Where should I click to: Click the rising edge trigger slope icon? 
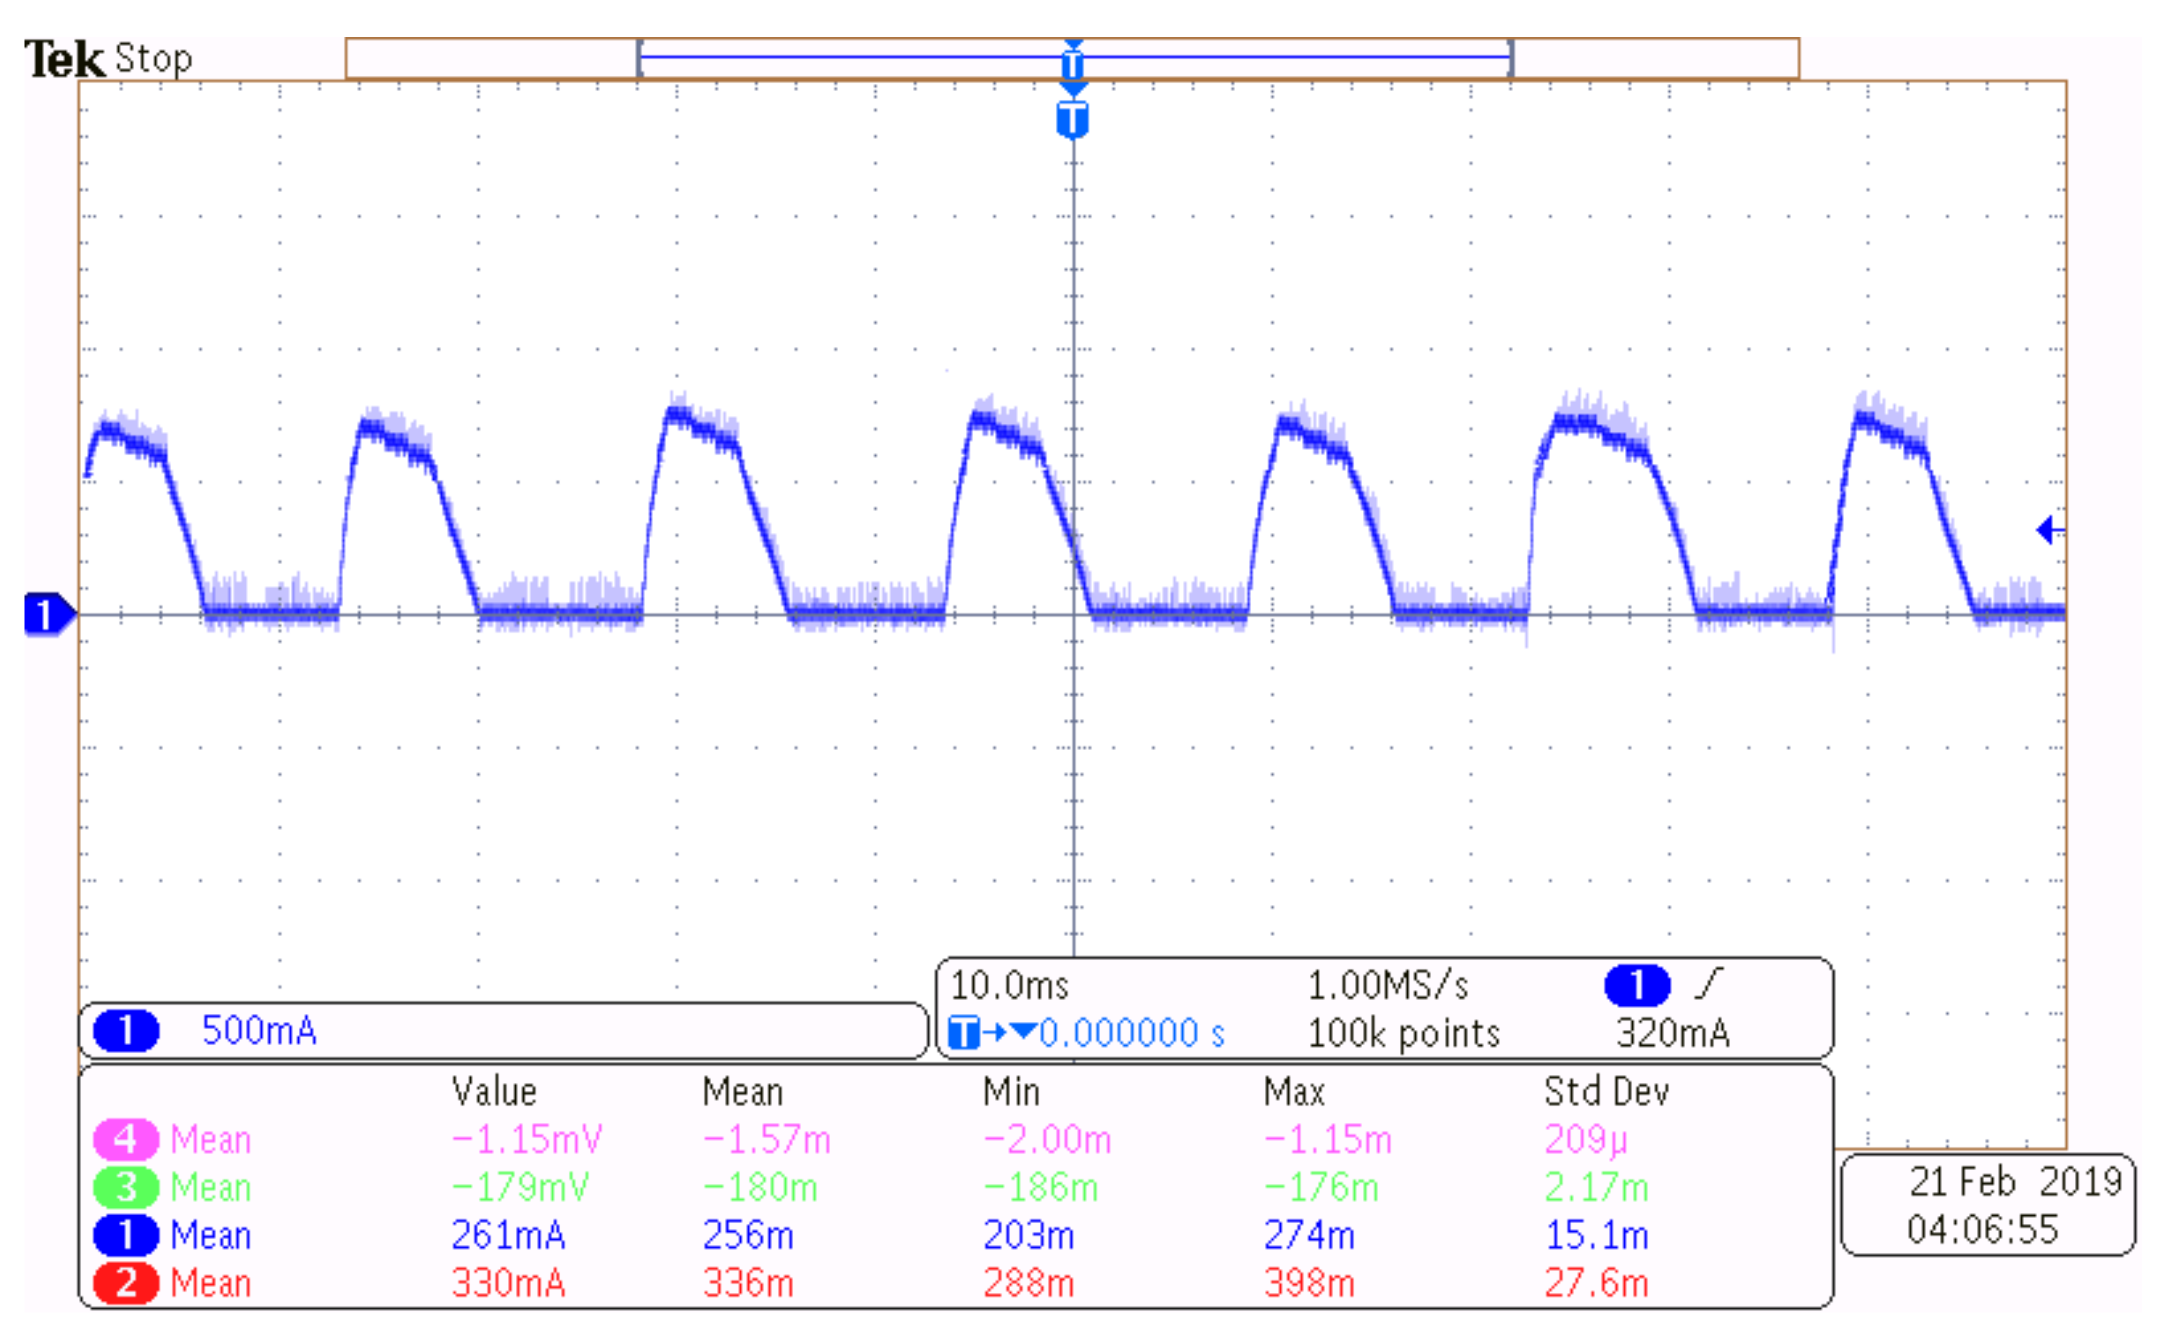pos(1710,984)
